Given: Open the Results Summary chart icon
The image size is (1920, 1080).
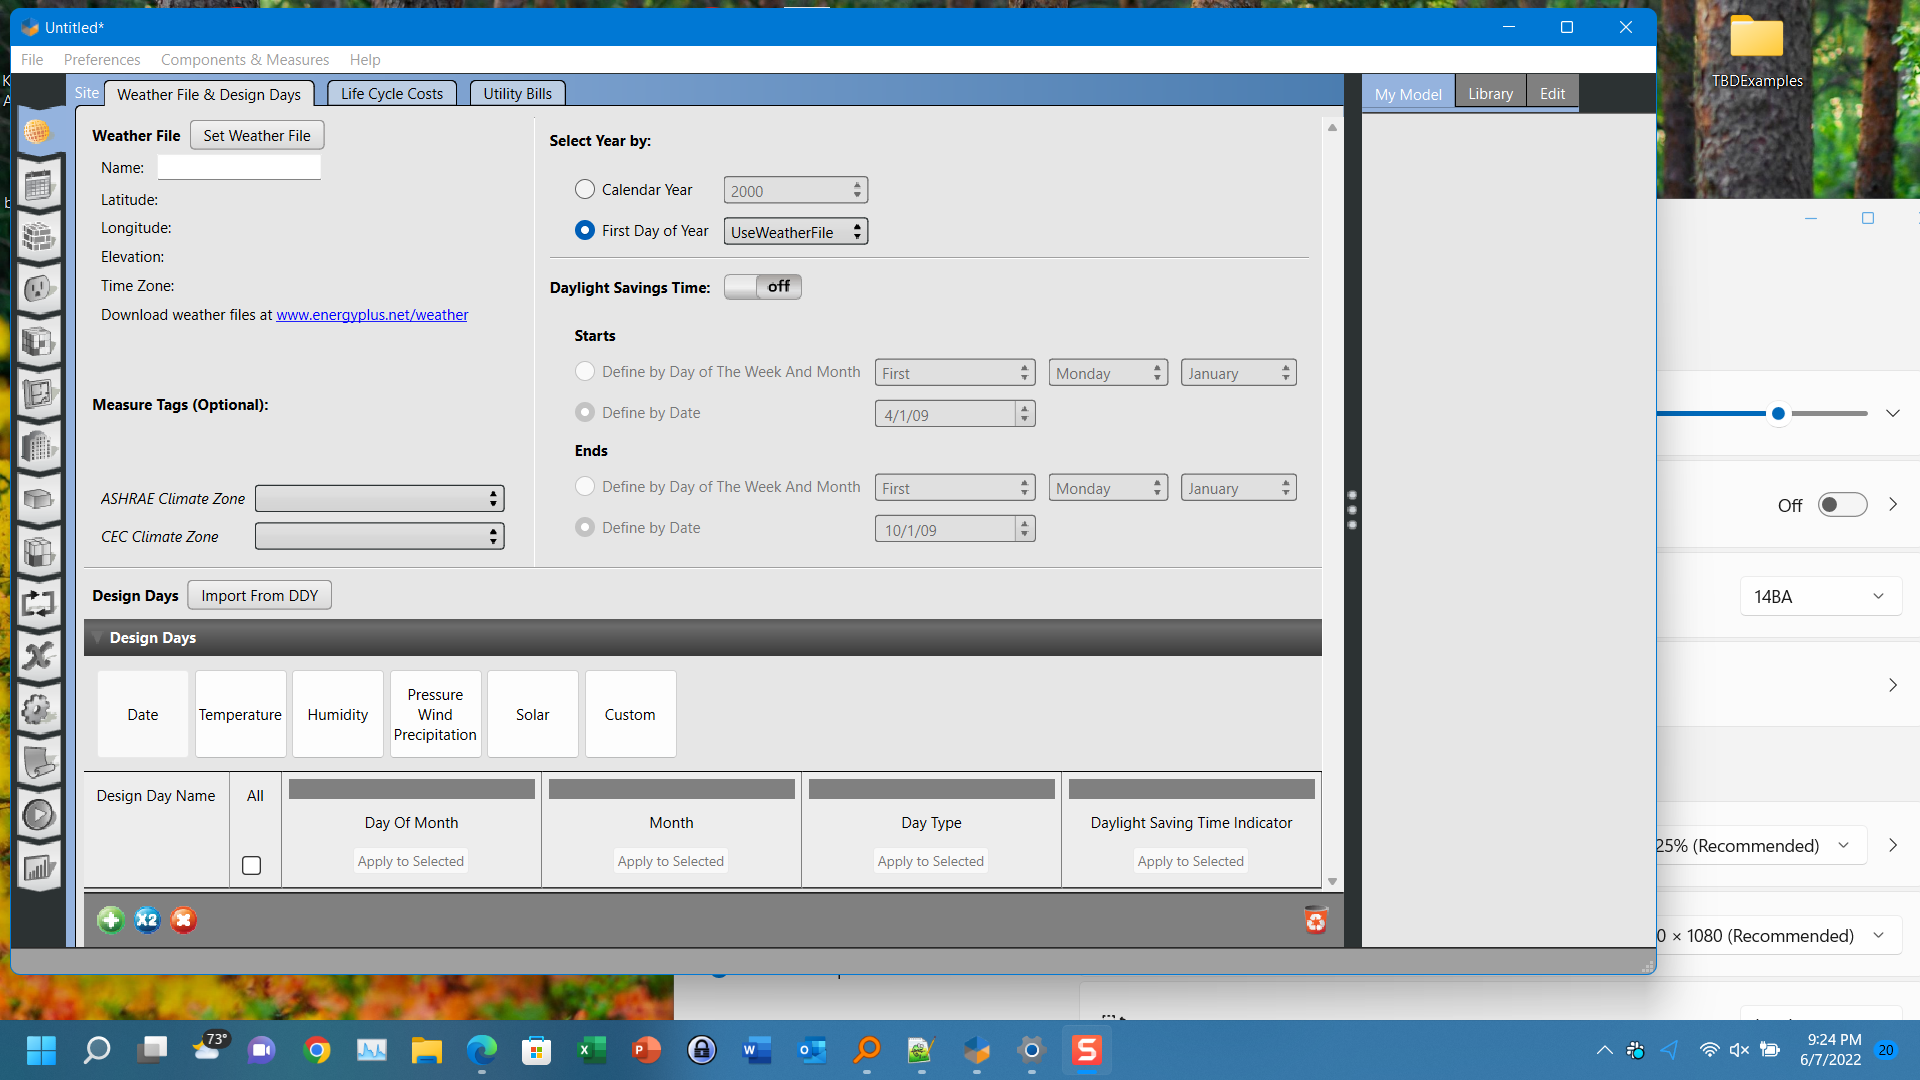Looking at the screenshot, I should pyautogui.click(x=39, y=867).
